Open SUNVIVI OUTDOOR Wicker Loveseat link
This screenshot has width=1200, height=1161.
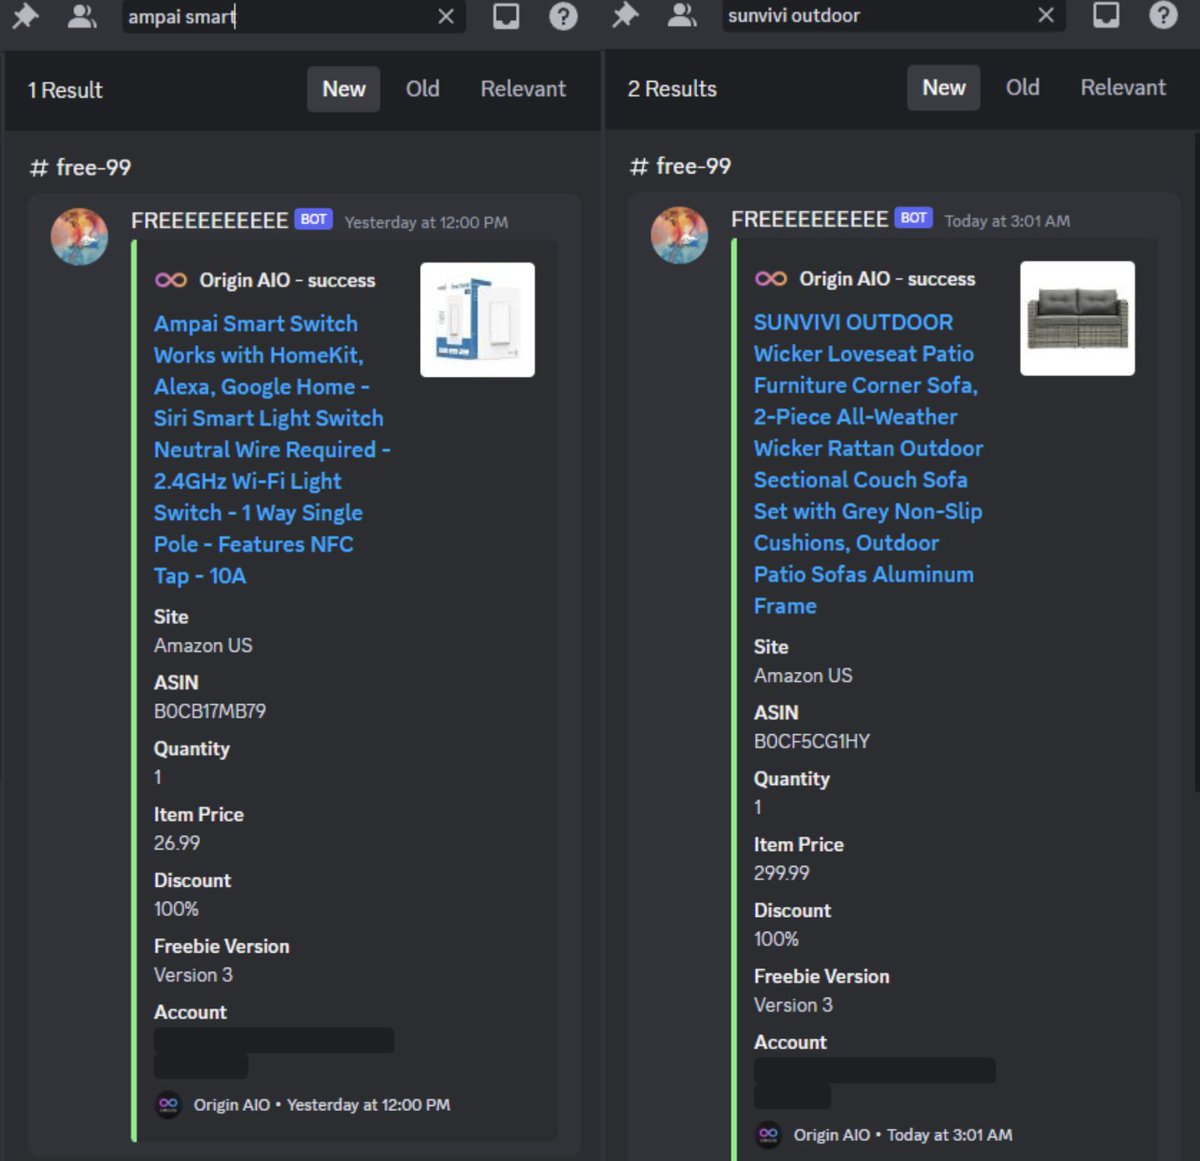coord(868,464)
